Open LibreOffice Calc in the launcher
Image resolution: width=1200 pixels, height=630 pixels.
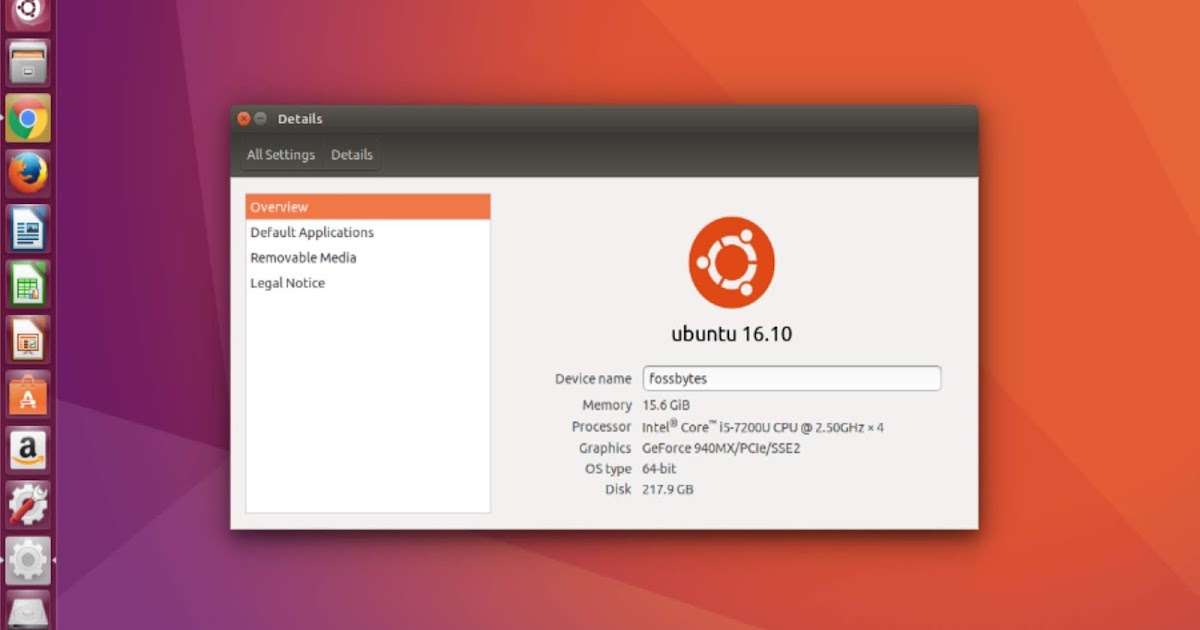click(x=28, y=285)
